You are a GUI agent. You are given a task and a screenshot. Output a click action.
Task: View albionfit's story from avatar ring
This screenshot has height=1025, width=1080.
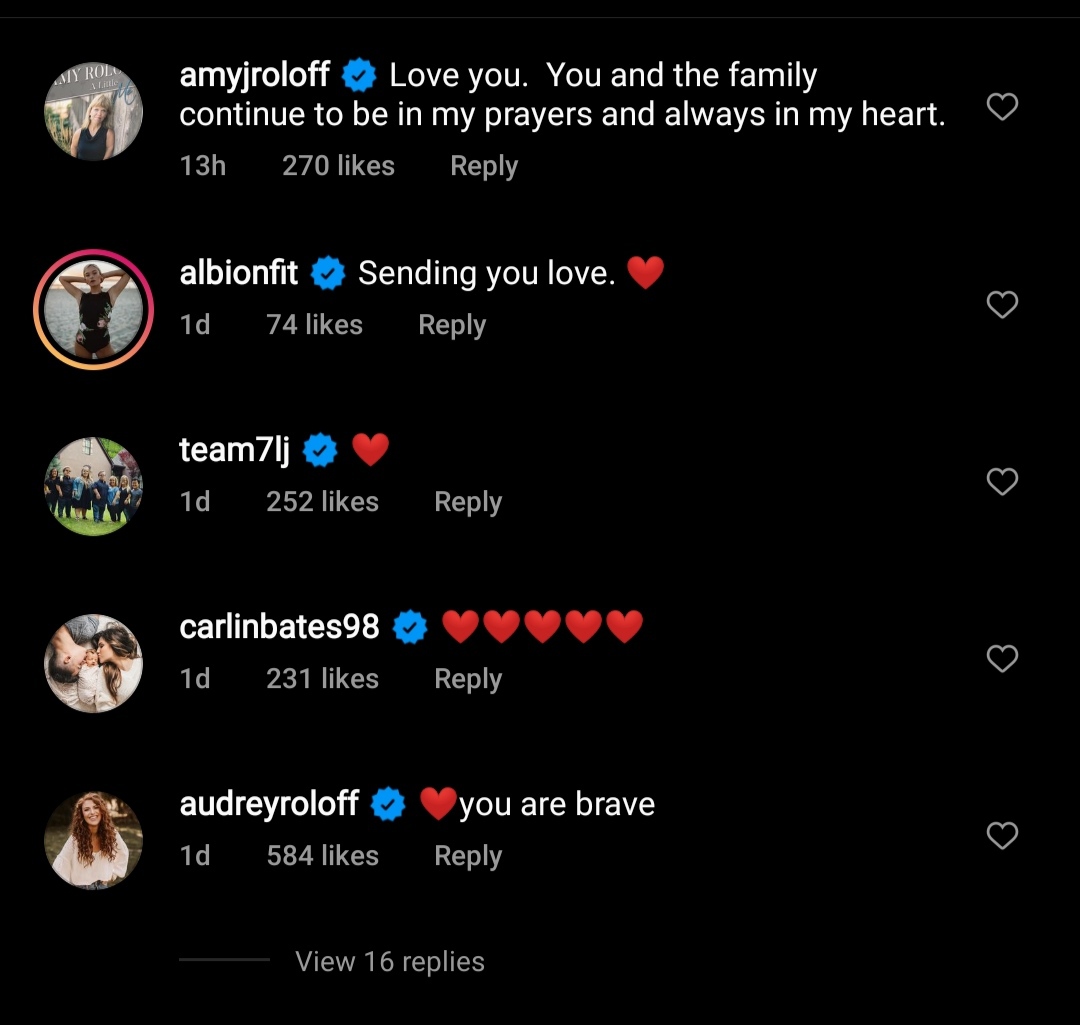coord(93,309)
